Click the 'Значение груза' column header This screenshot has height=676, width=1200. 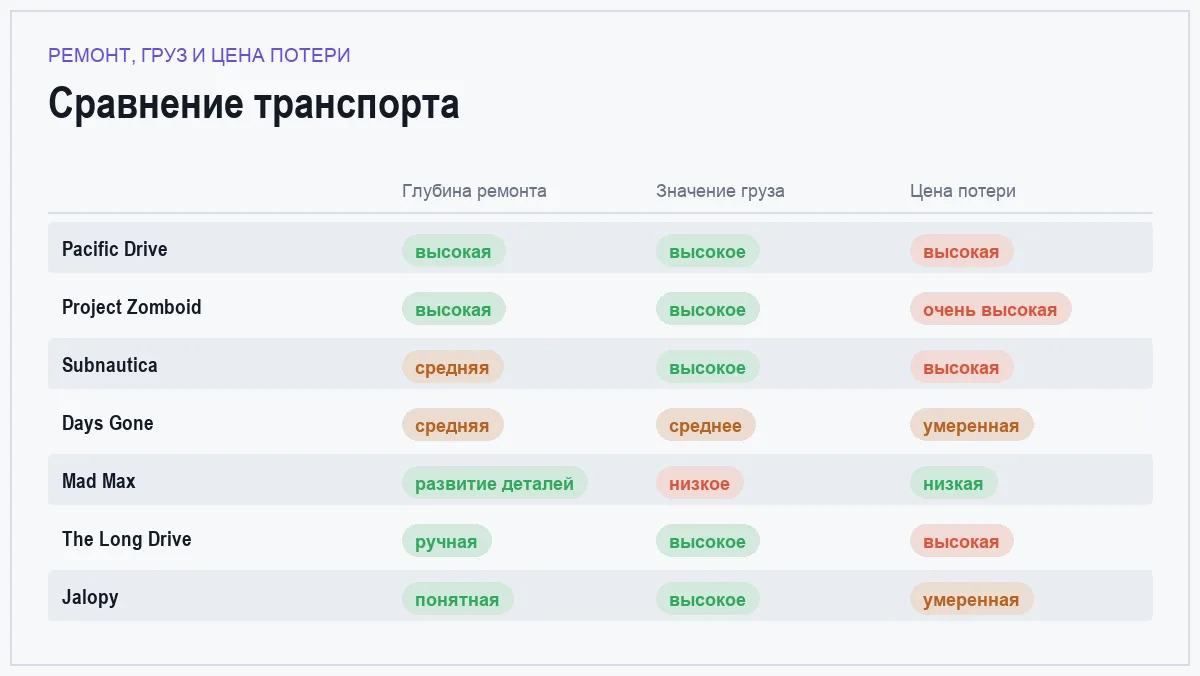(x=720, y=191)
